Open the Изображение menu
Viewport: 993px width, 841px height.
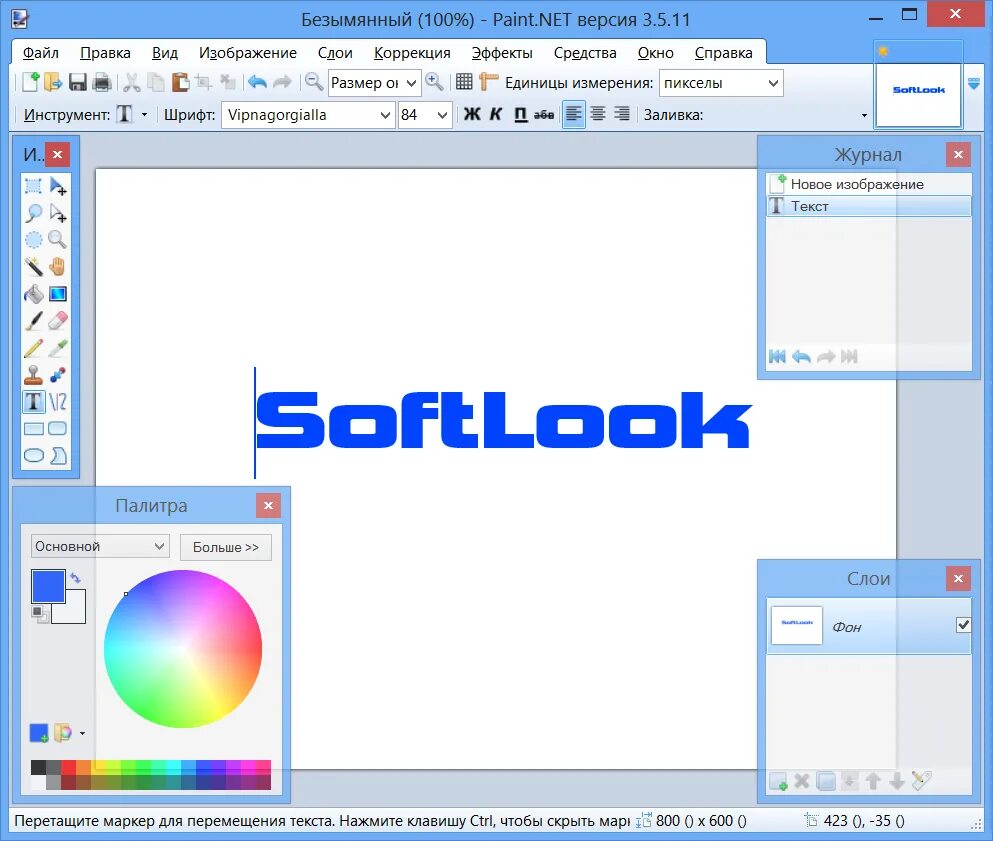[248, 53]
